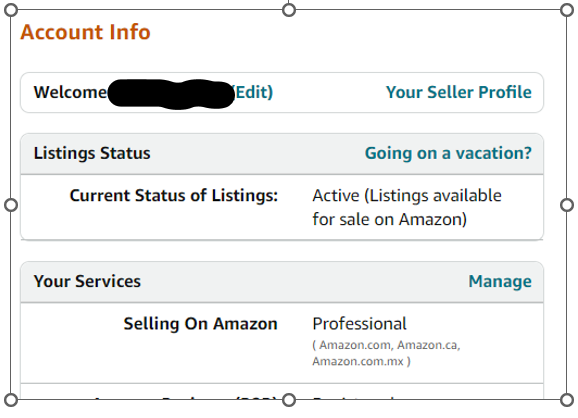Click the top-left corner resize handle
The width and height of the screenshot is (578, 418).
(x=11, y=10)
